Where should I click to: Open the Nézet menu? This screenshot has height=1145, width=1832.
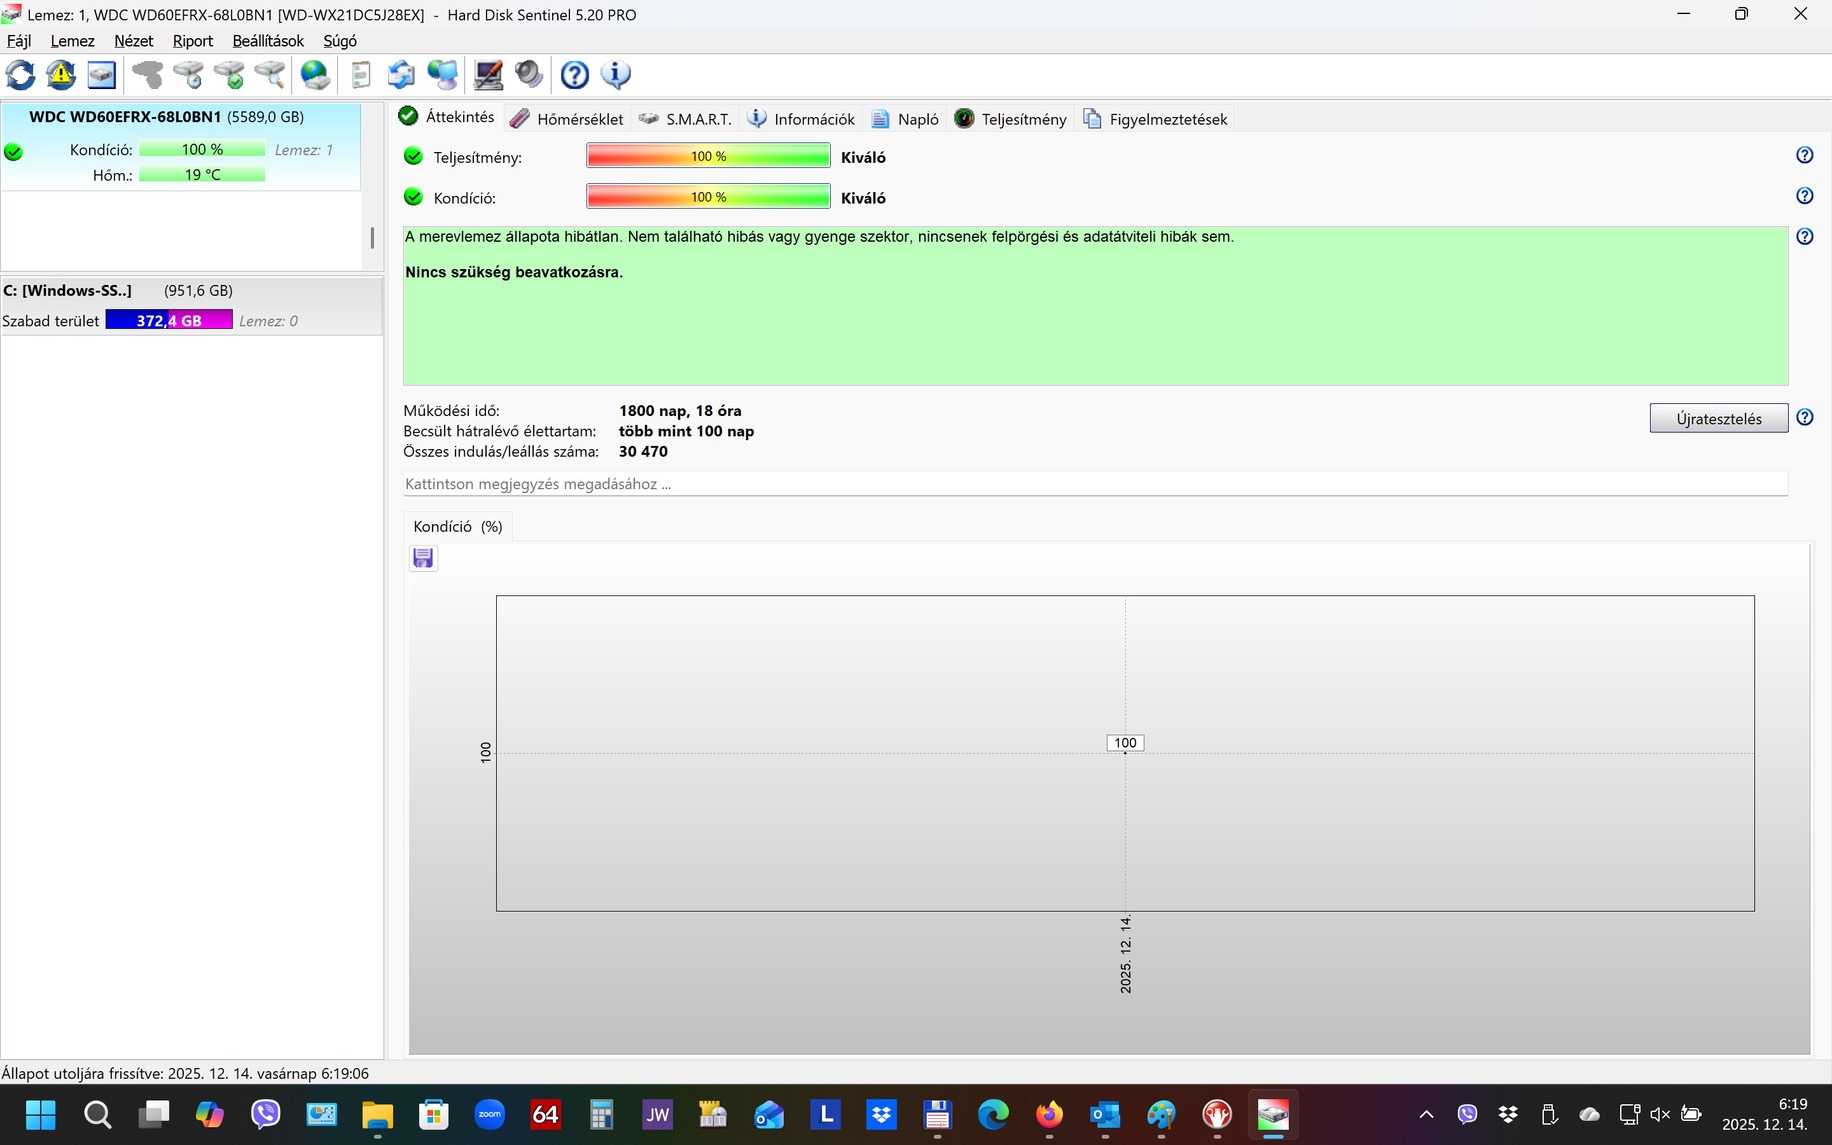[x=134, y=41]
